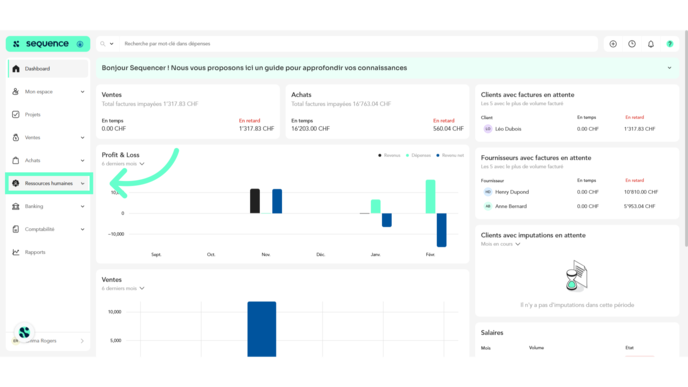The height and width of the screenshot is (387, 688).
Task: Expand the Bonjour Sequencer guide banner chevron
Action: point(670,68)
